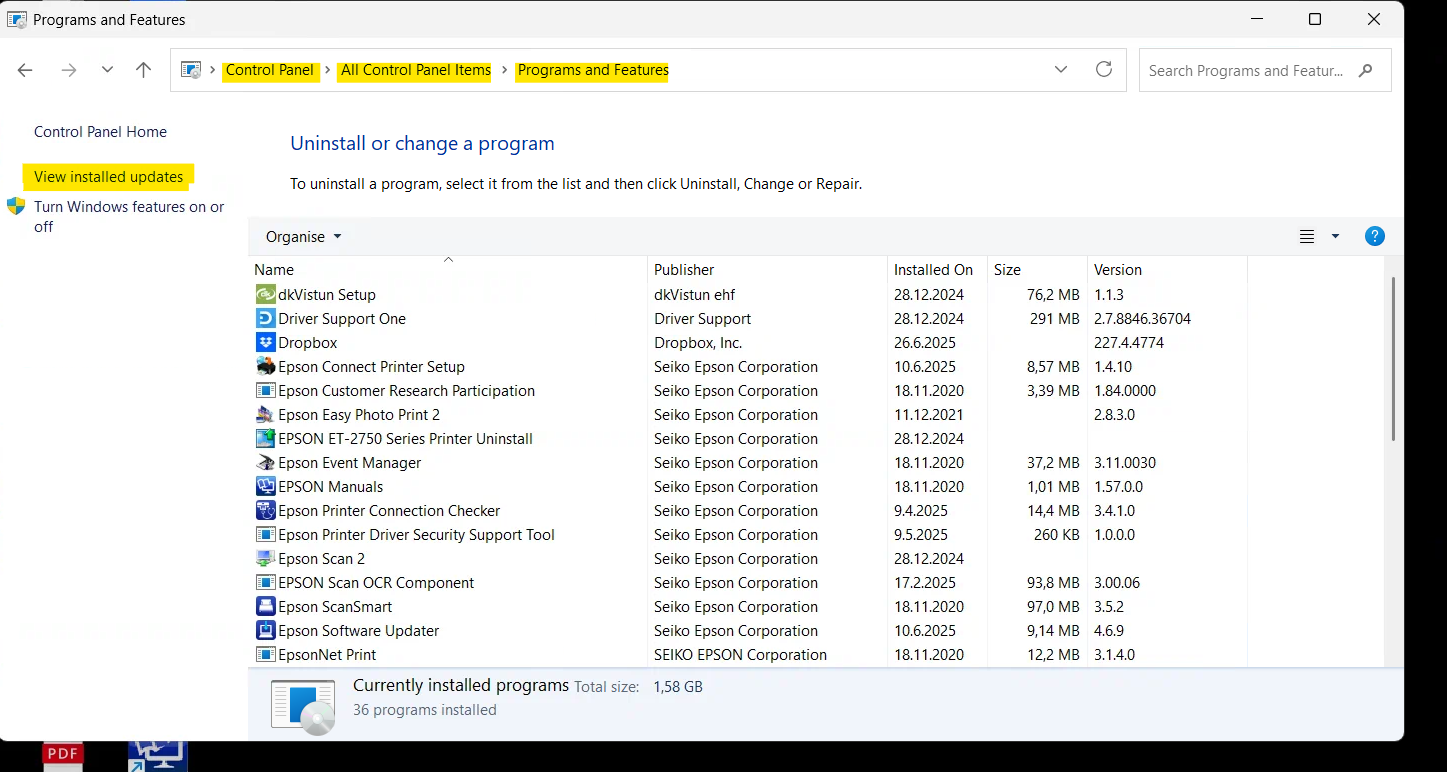Click the 9.4.2025 installed date
This screenshot has height=772, width=1447.
[x=921, y=510]
